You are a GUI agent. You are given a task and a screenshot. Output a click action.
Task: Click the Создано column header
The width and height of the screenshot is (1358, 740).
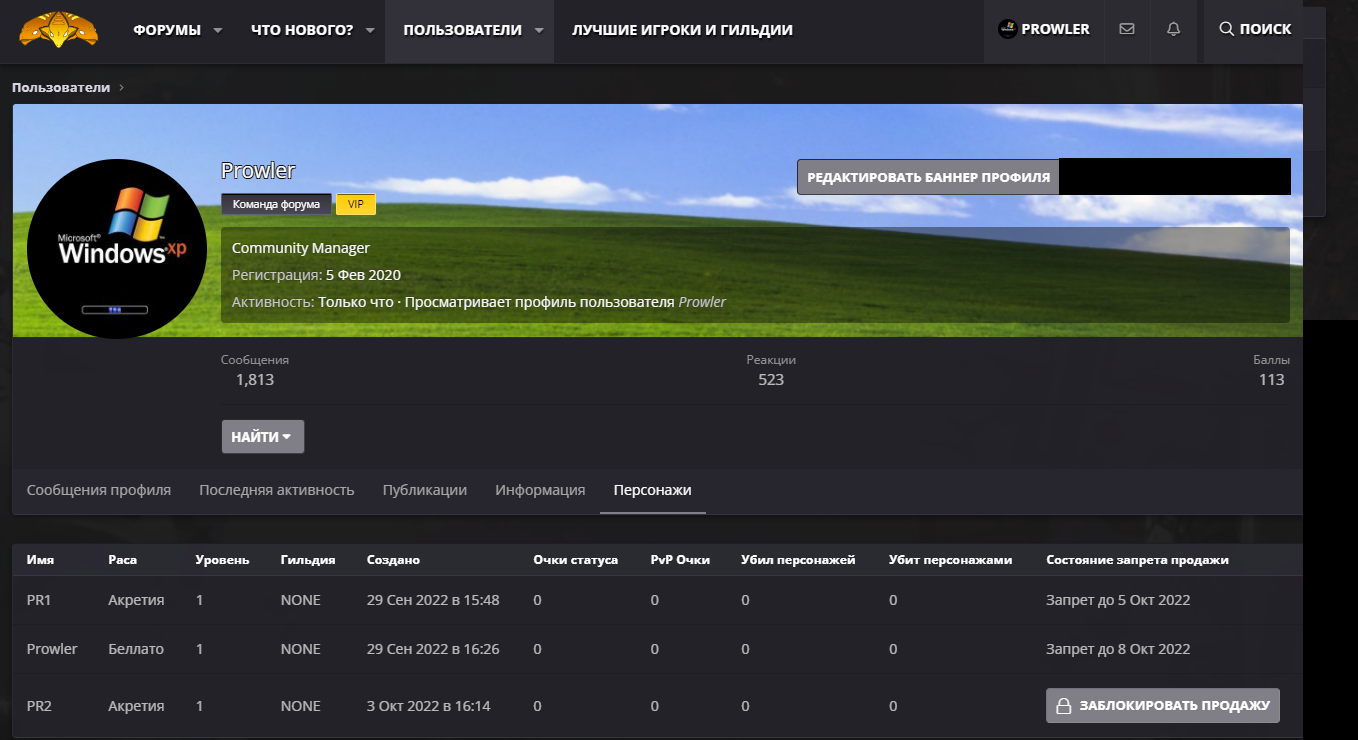click(393, 560)
